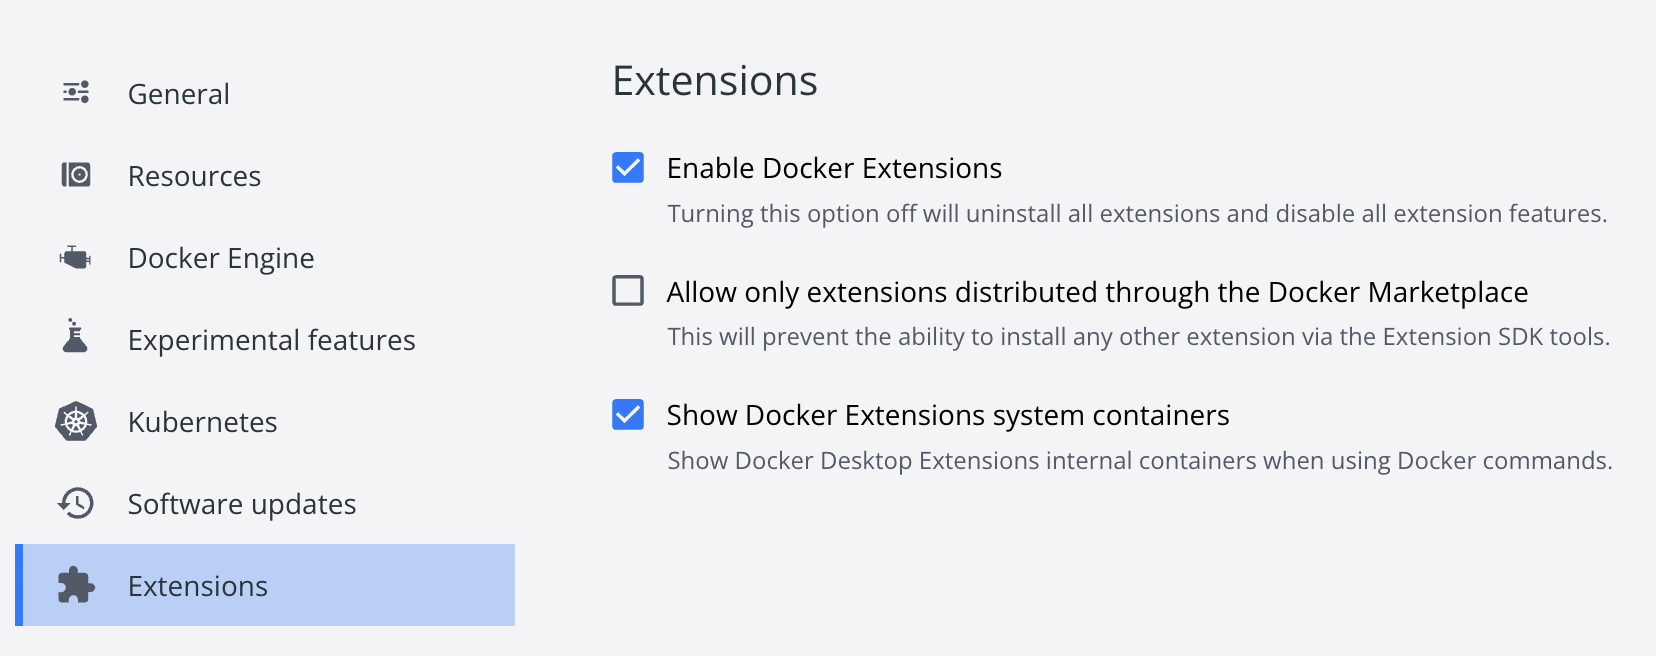Select Experimental features in the sidebar
This screenshot has height=656, width=1656.
tap(271, 340)
